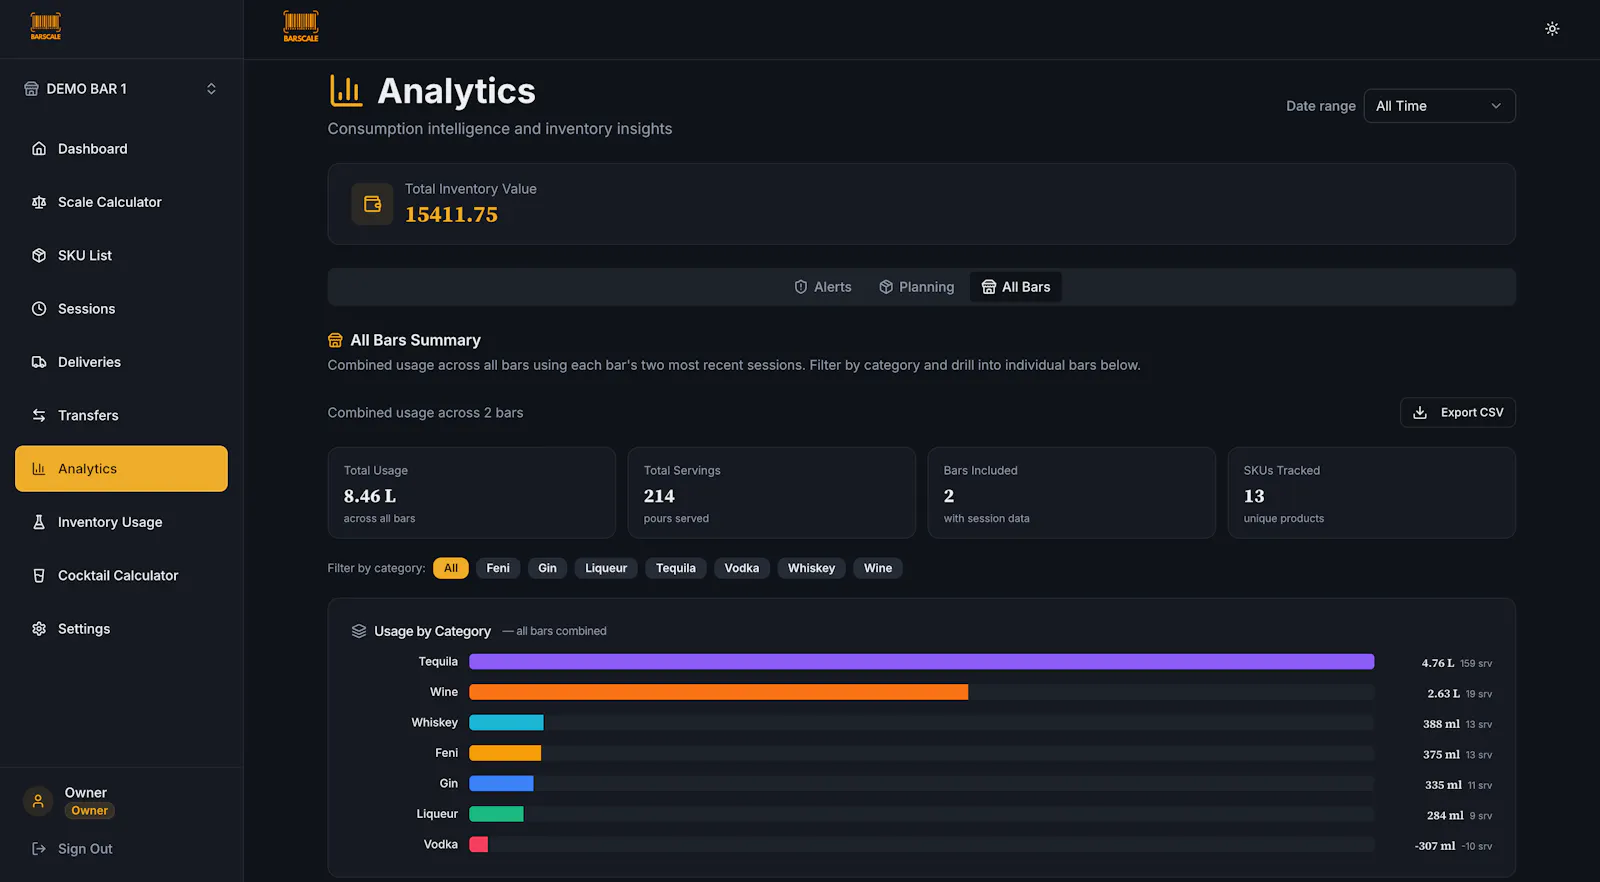Filter by Liqueur category
The image size is (1600, 882).
coord(606,568)
